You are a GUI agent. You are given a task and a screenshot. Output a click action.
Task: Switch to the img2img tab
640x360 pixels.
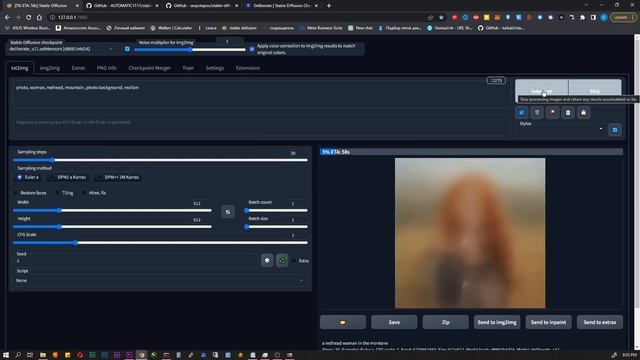point(50,68)
